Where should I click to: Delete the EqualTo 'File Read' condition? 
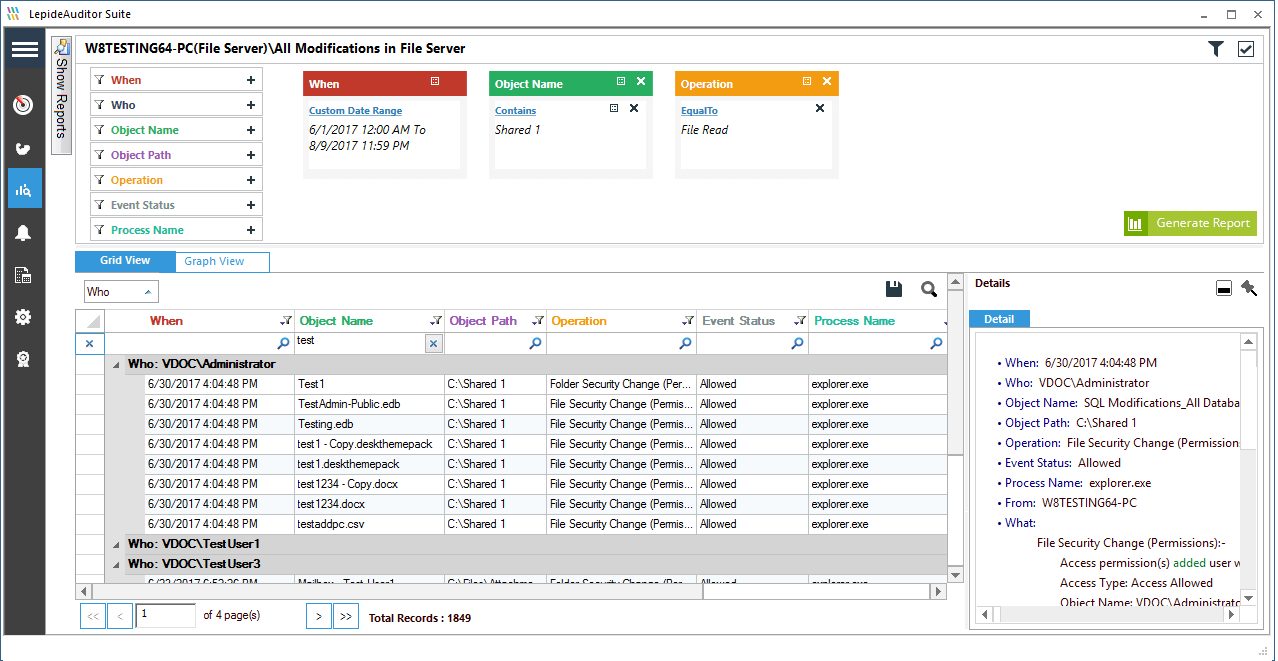point(820,108)
